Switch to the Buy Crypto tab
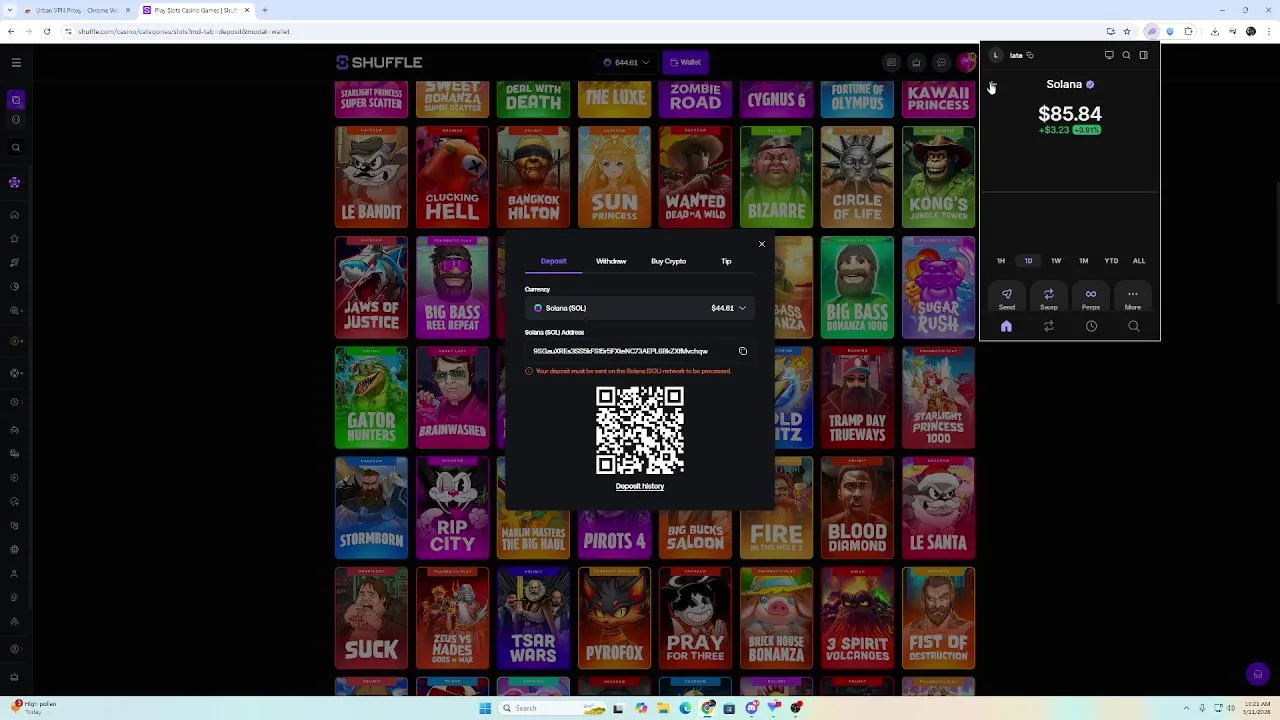This screenshot has width=1280, height=720. [x=668, y=261]
